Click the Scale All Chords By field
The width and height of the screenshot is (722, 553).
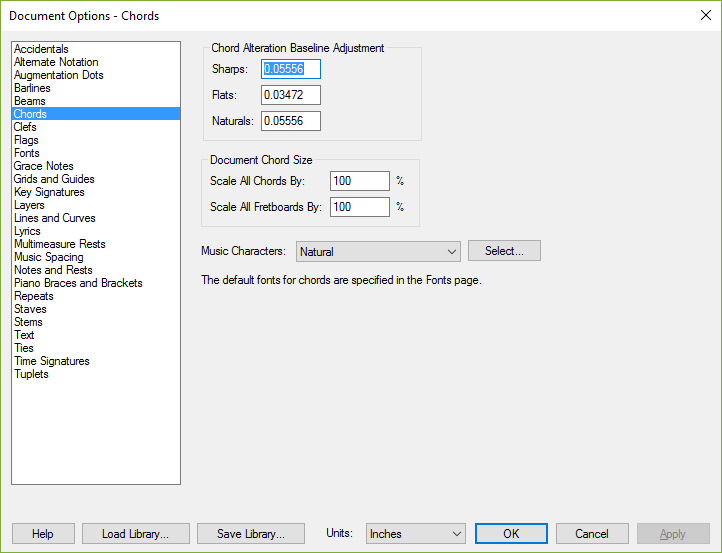[x=360, y=181]
